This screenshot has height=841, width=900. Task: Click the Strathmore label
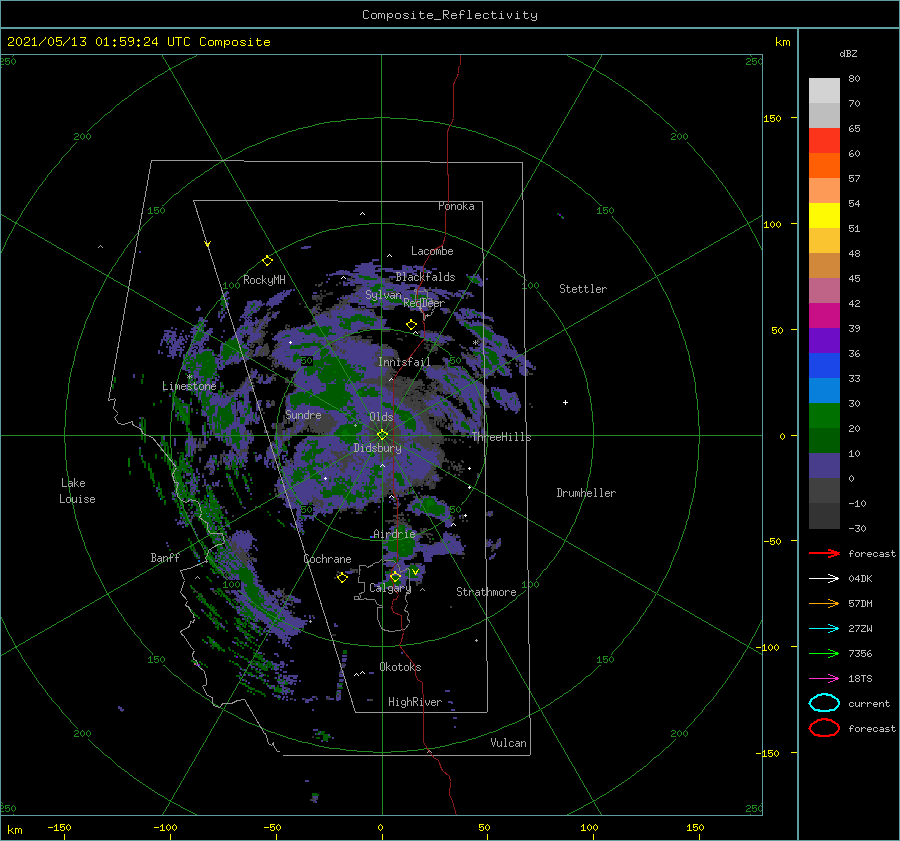coord(486,592)
